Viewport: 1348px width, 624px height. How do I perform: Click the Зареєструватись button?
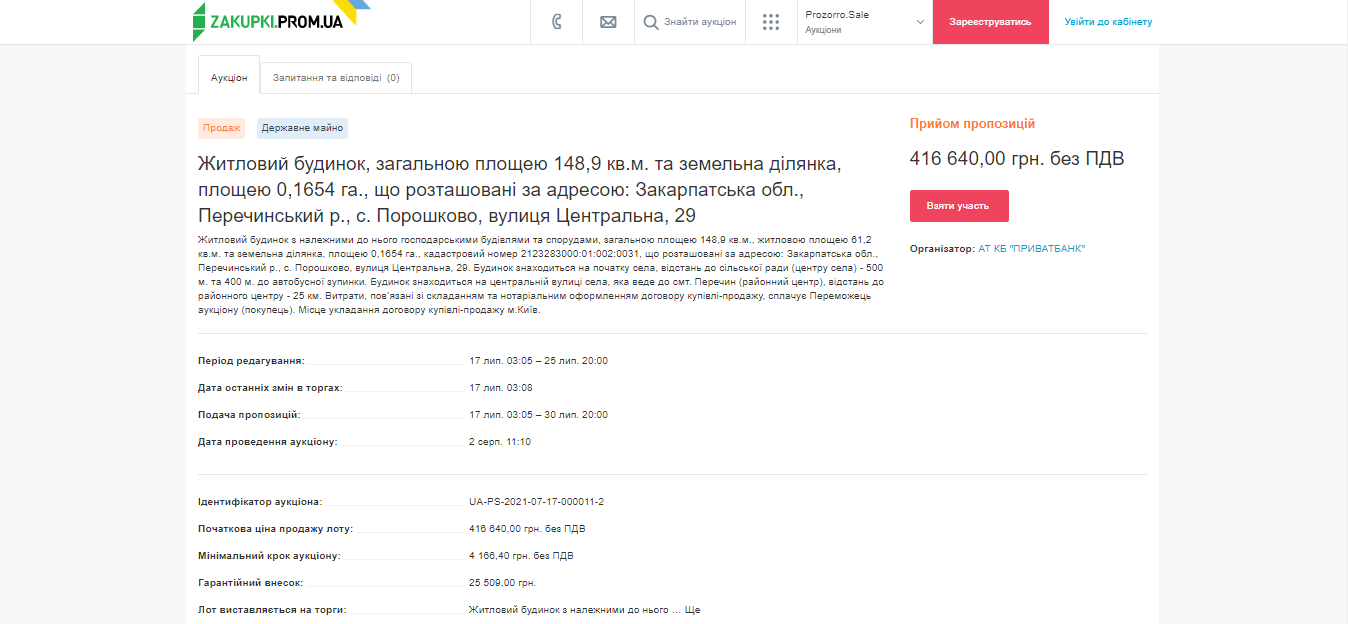tap(990, 22)
